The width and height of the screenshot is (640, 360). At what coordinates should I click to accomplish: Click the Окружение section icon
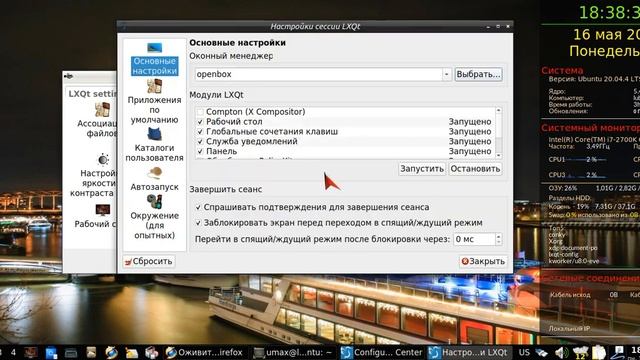point(154,201)
